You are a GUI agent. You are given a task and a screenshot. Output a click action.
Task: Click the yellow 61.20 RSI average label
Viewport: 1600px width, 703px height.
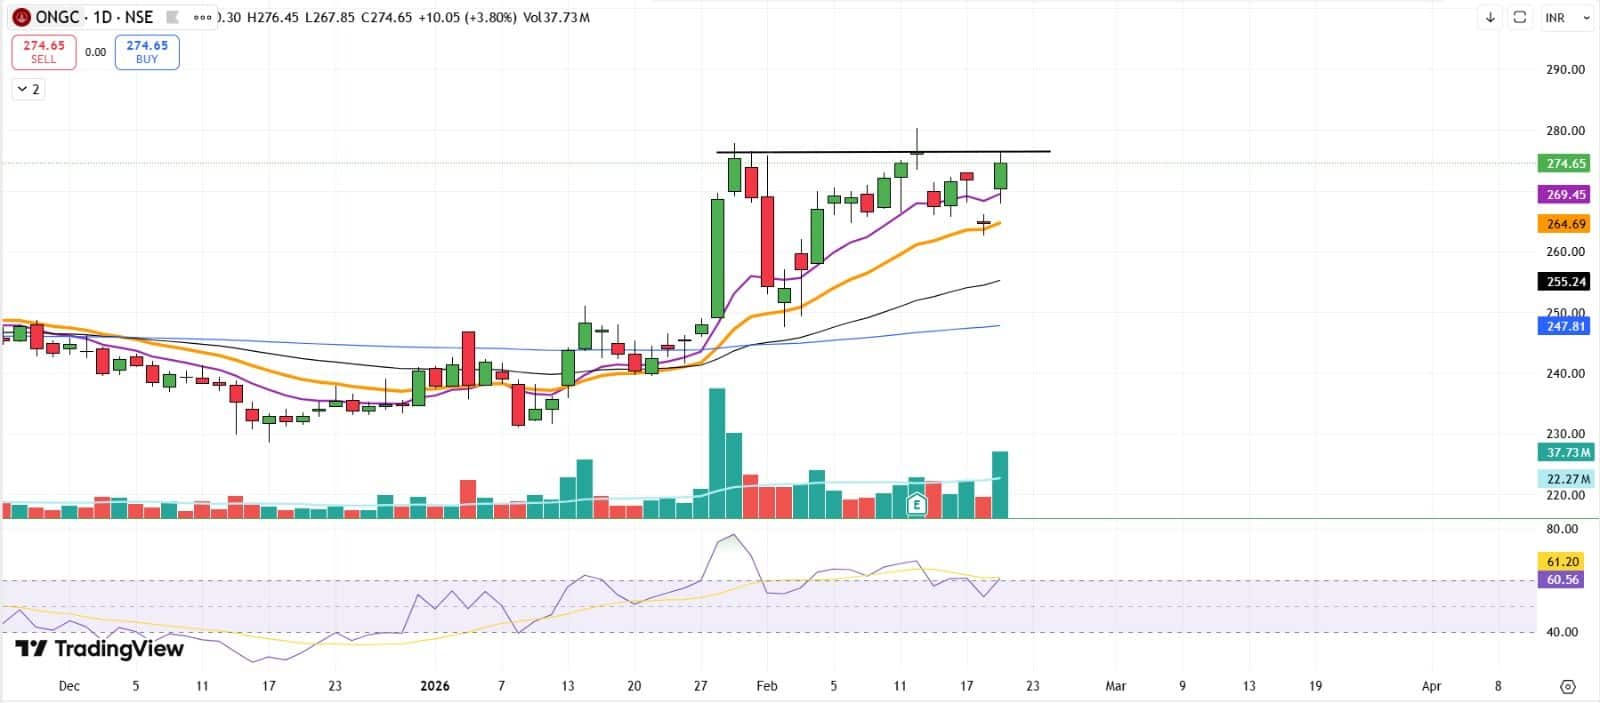point(1560,562)
